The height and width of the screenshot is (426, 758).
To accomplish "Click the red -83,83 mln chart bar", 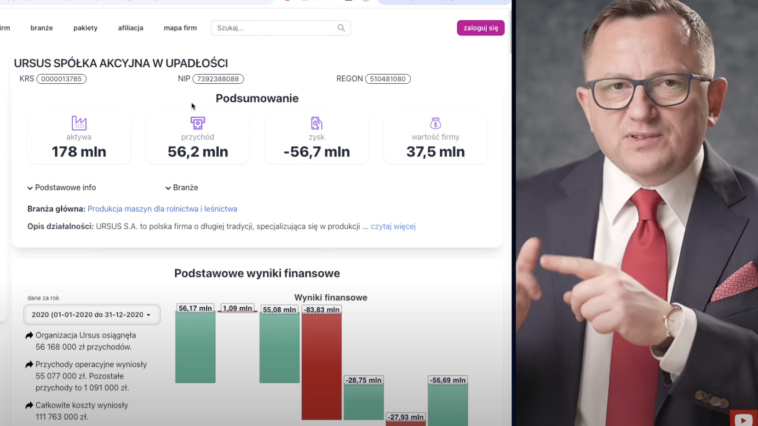I will coord(321,366).
